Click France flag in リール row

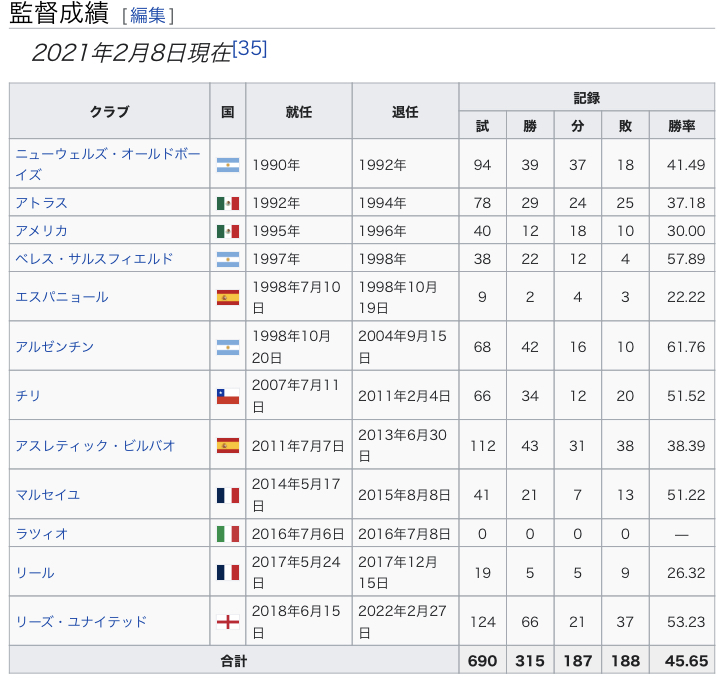(228, 572)
